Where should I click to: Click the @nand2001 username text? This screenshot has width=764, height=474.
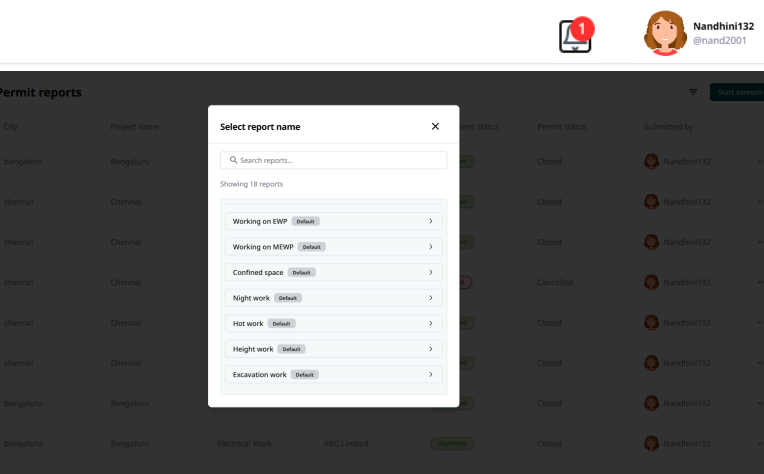point(719,41)
